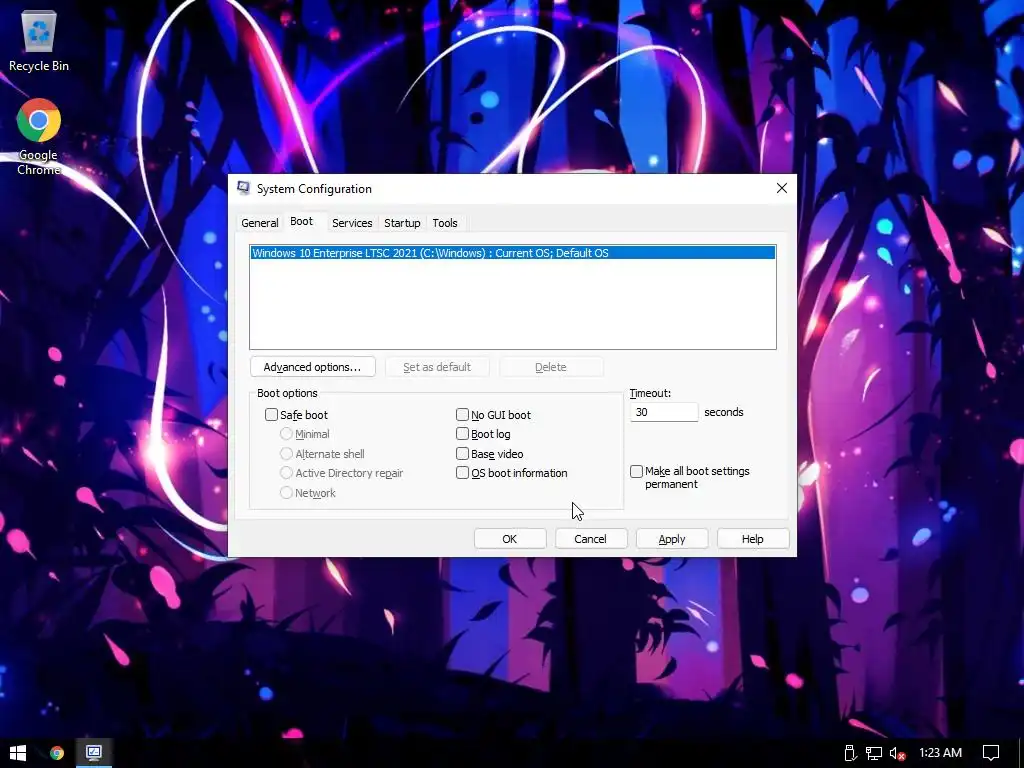Confirm with the OK button
The image size is (1024, 768).
(x=510, y=539)
